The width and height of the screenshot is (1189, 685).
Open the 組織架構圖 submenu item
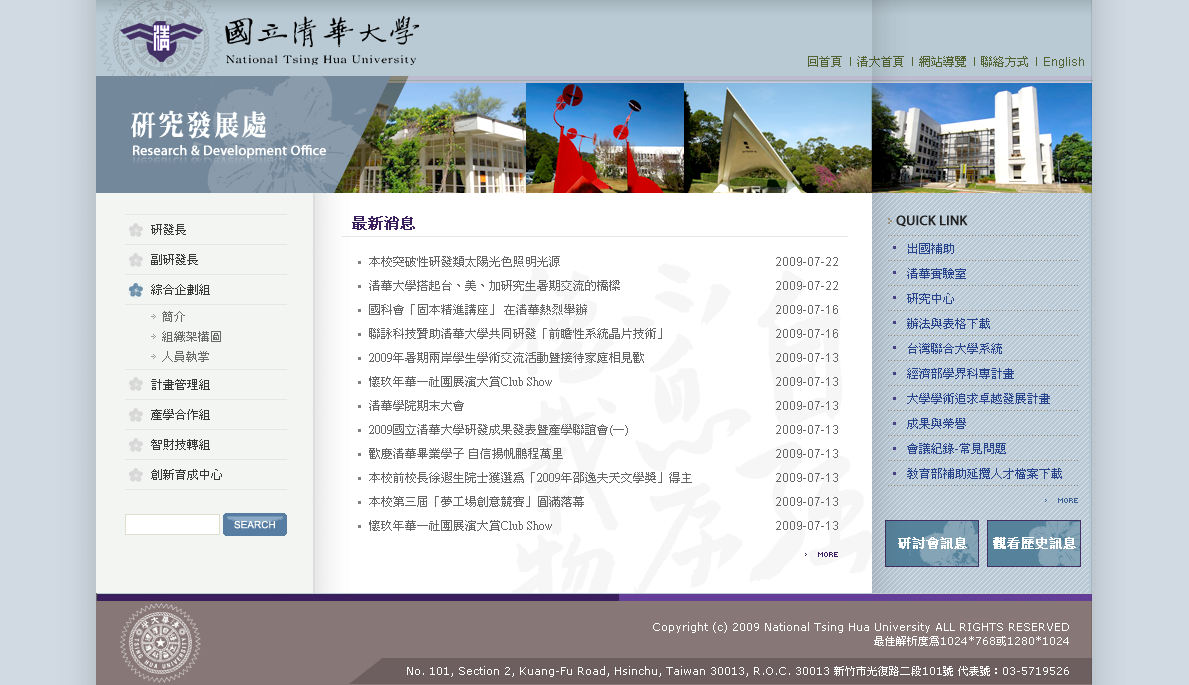coord(191,336)
